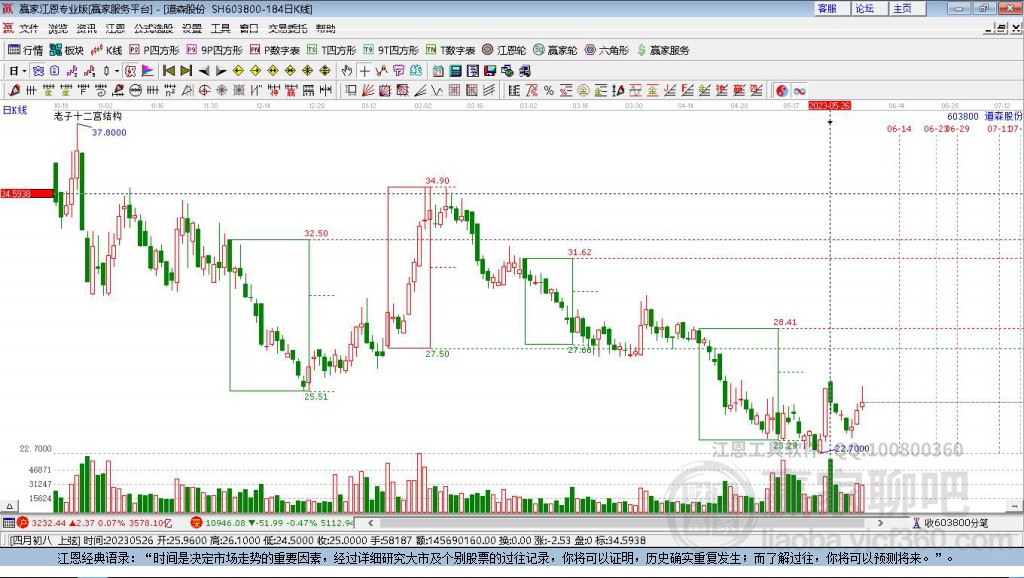Click the 老子十二宫结构 indicator label
This screenshot has height=578, width=1024.
[88, 116]
